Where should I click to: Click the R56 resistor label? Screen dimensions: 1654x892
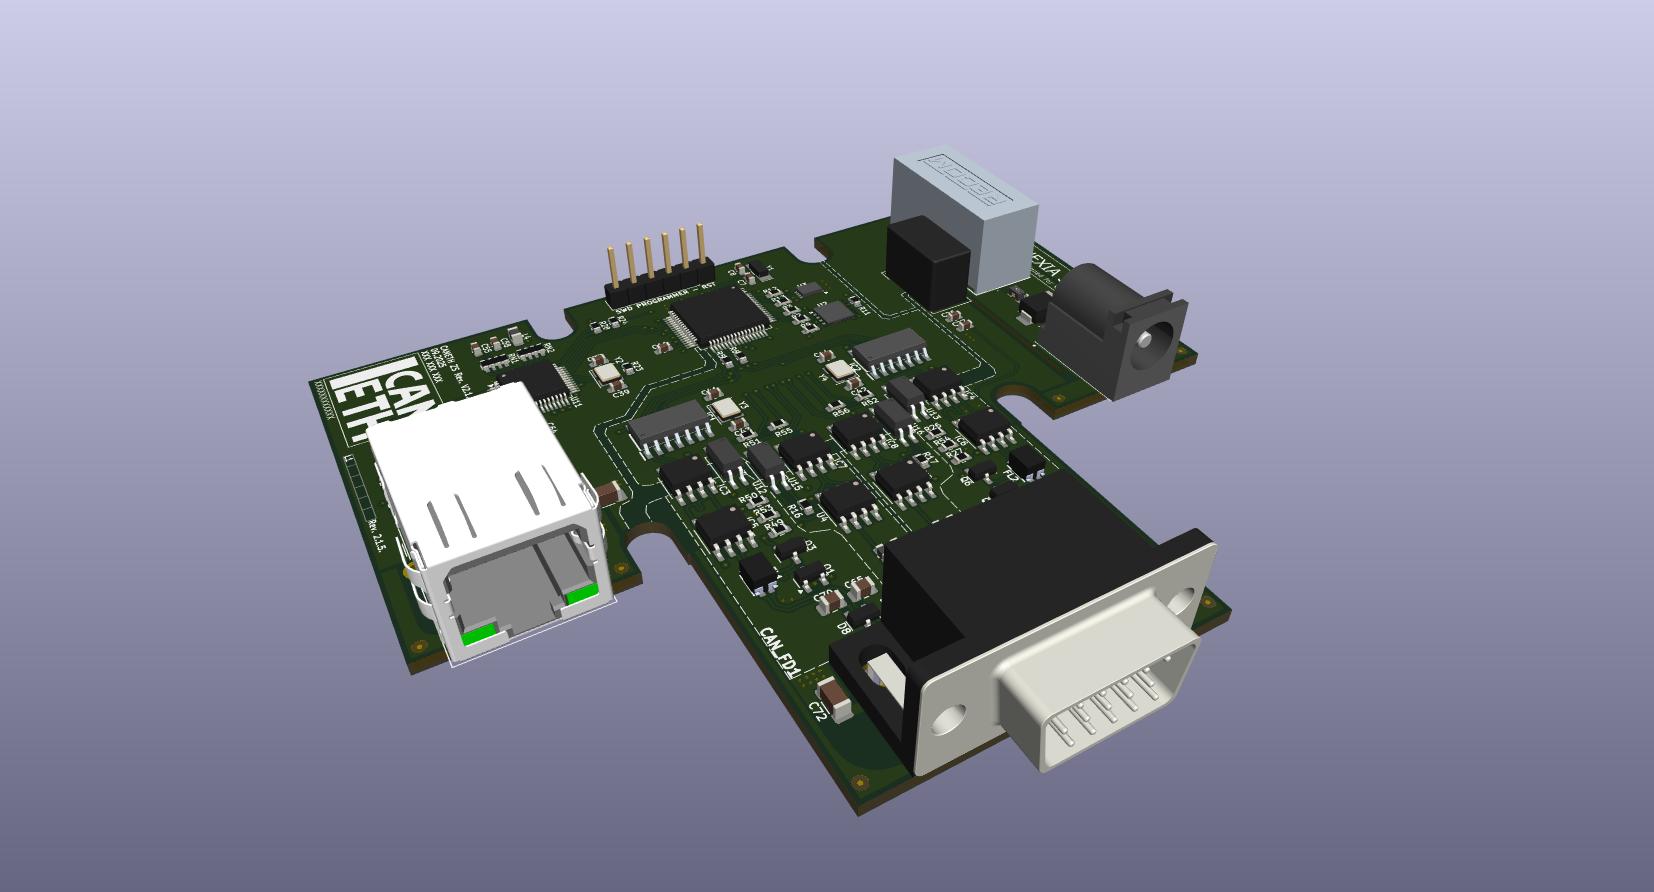841,410
